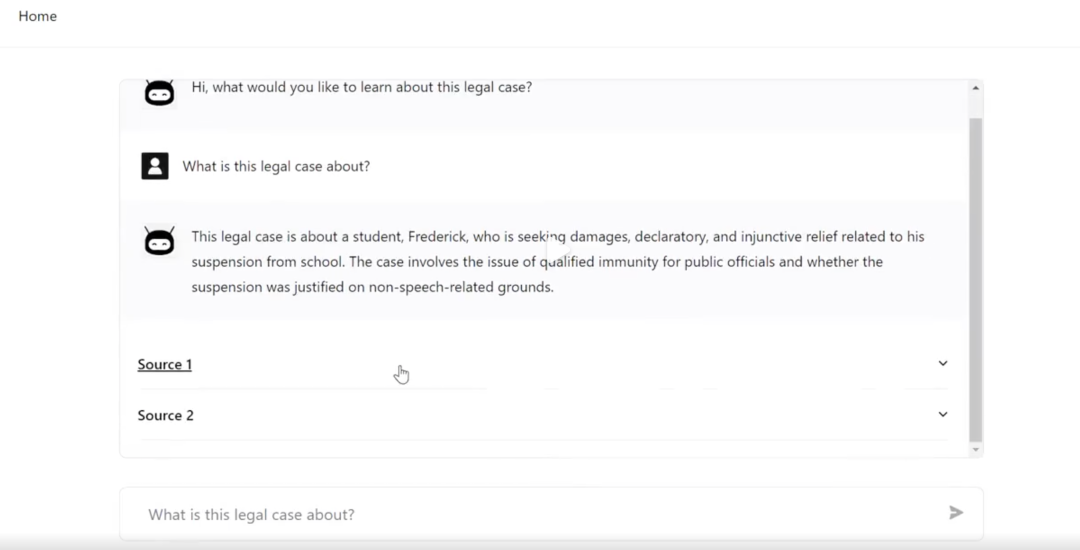Screen dimensions: 1080x550
Task: Click the bot greeting message text
Action: point(361,87)
